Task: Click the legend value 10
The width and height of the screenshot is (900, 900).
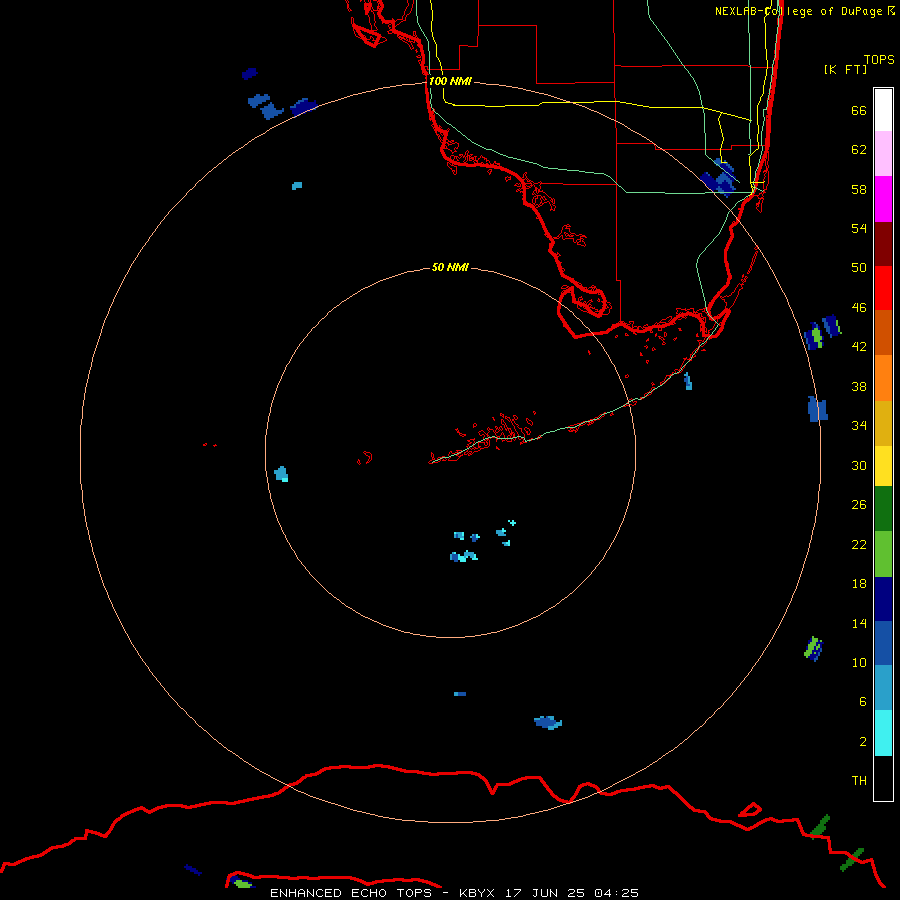Action: pyautogui.click(x=859, y=662)
